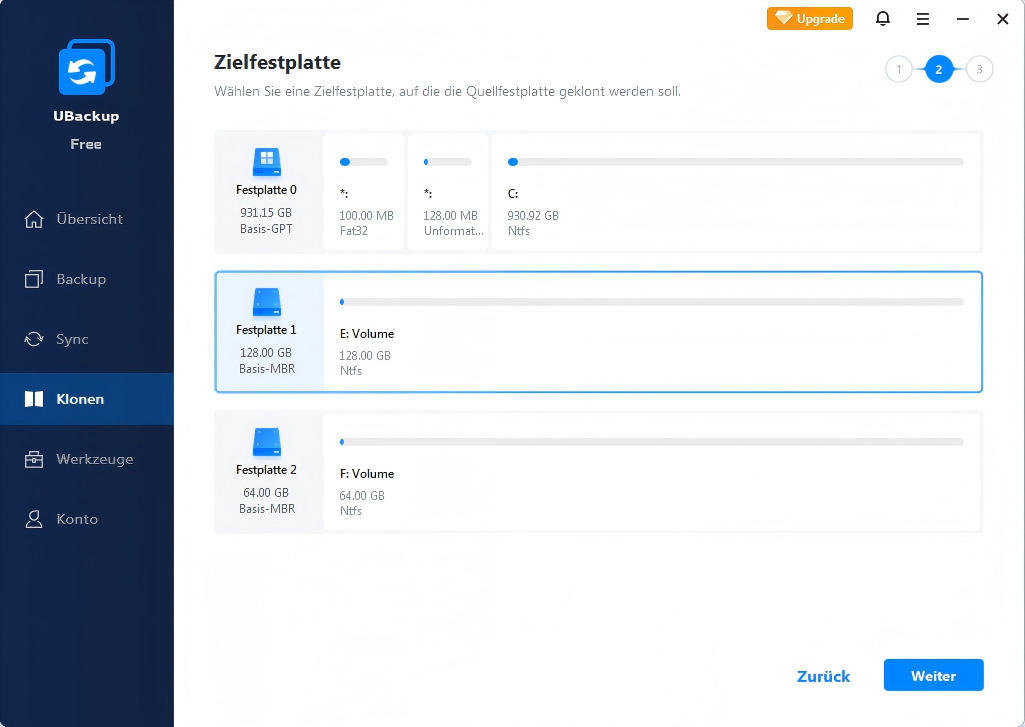Go to wizard step 3 indicator
The image size is (1025, 727).
pos(979,69)
